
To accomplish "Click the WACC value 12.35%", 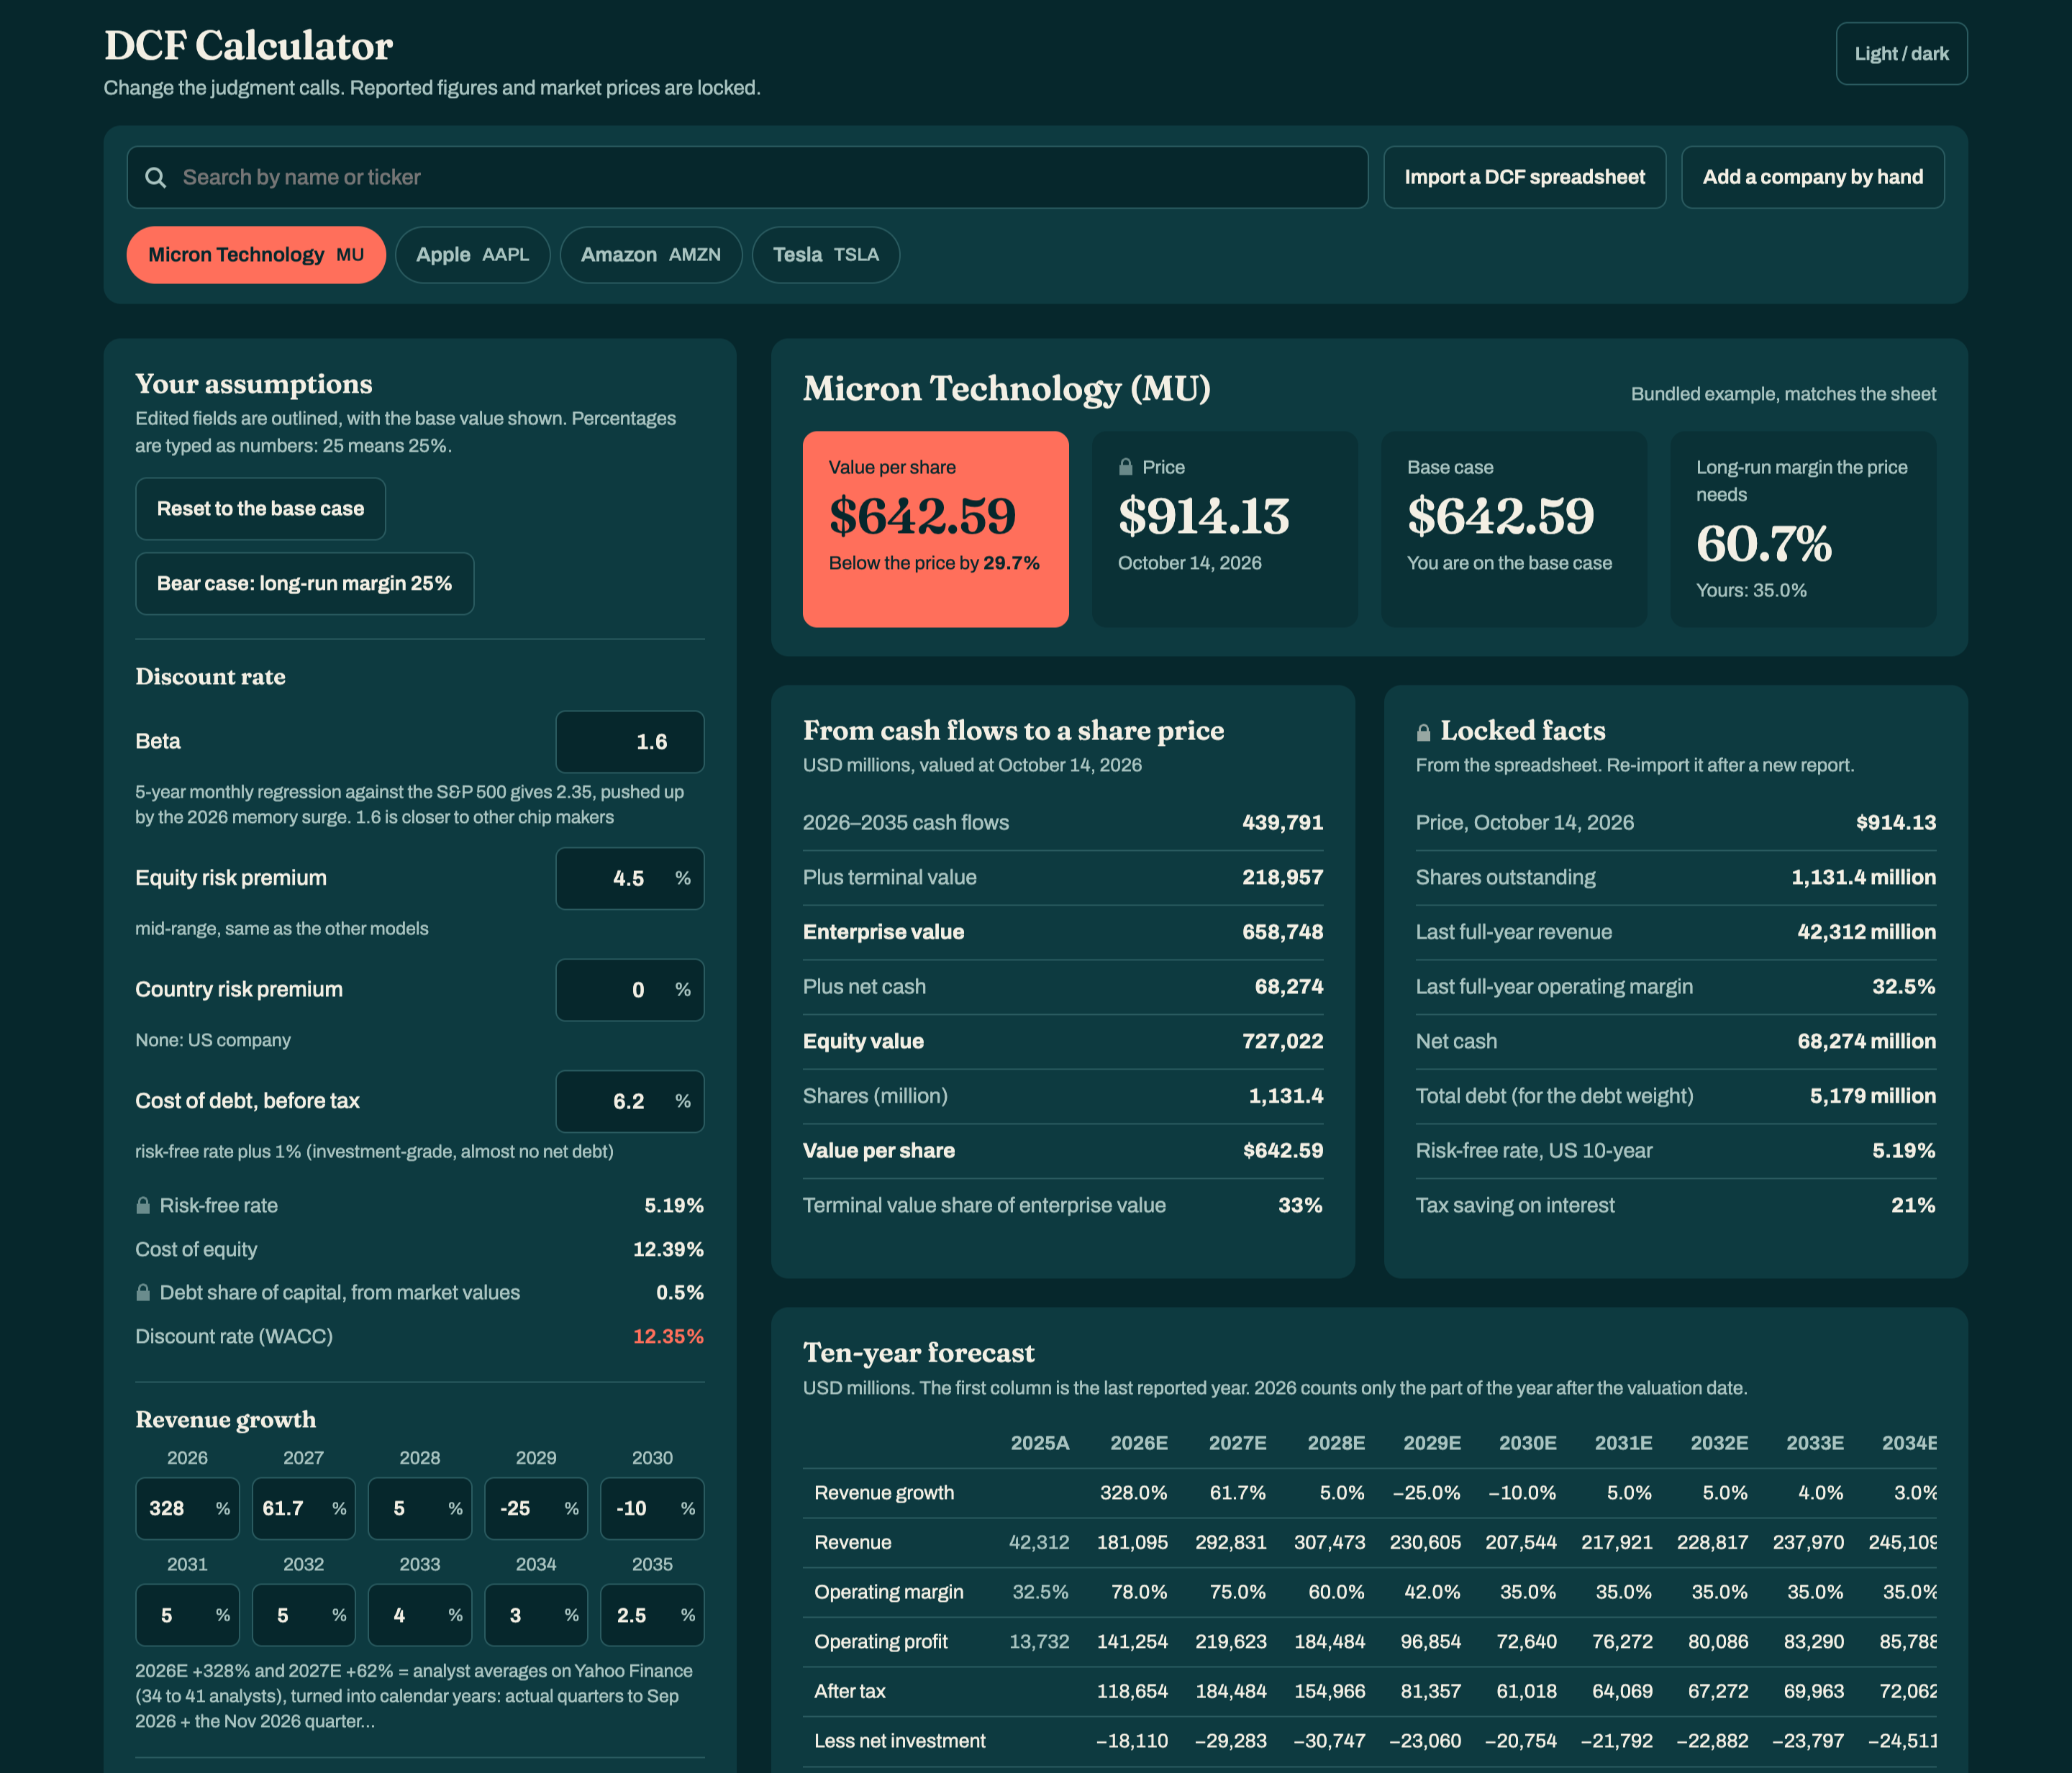I will pyautogui.click(x=668, y=1336).
